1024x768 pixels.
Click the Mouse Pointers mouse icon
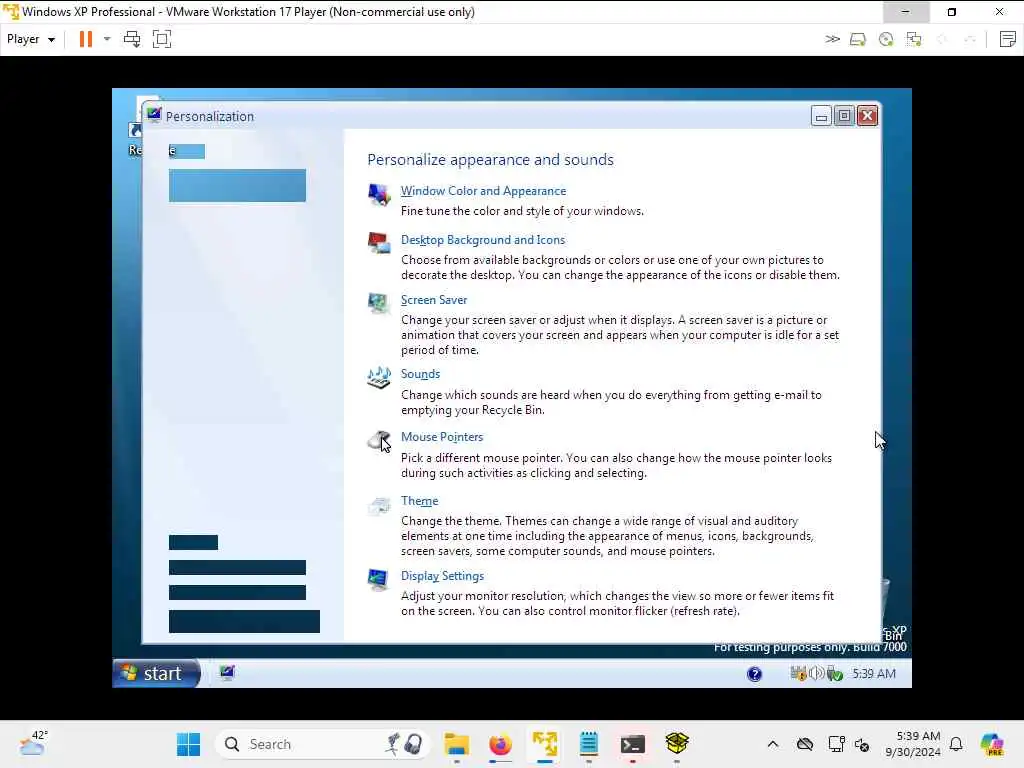click(379, 441)
